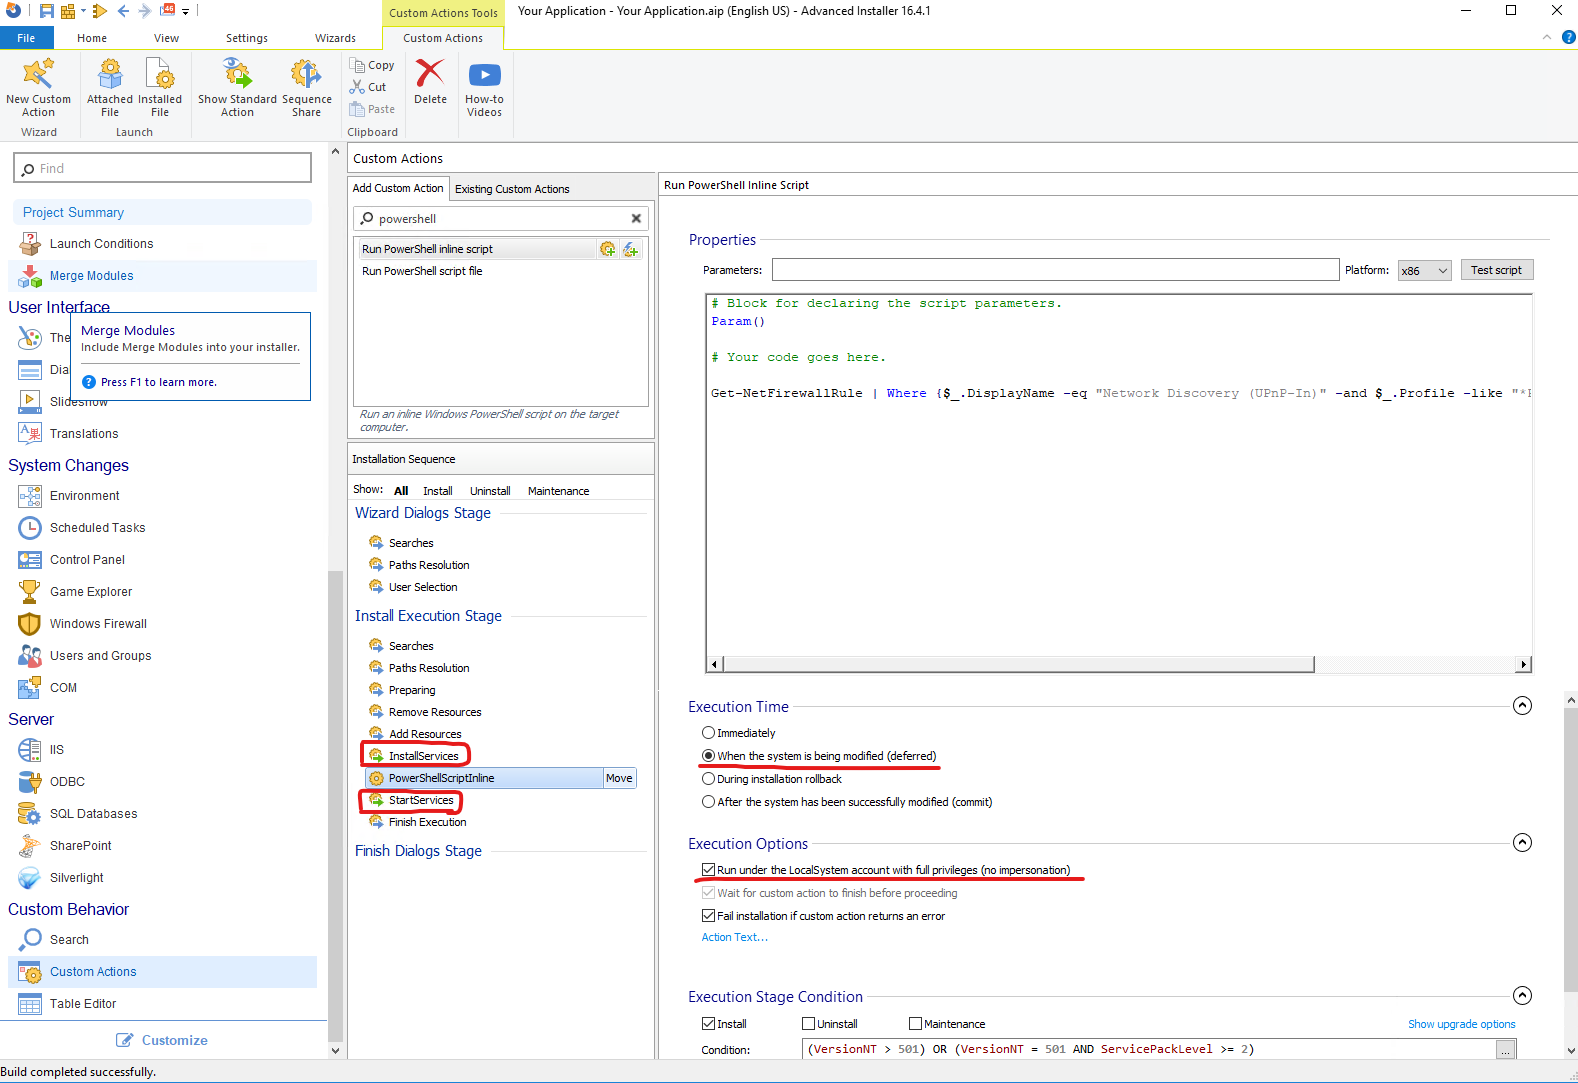Open SharePoint page
The height and width of the screenshot is (1083, 1578).
(80, 846)
